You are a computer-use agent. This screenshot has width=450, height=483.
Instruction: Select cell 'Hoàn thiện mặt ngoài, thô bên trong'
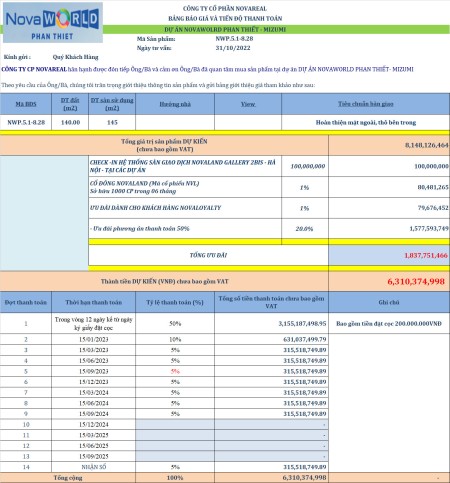coord(366,122)
